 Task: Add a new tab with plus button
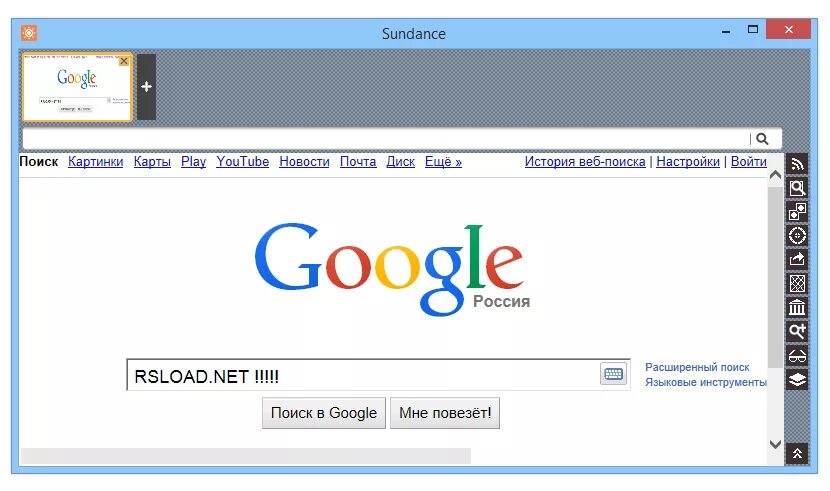pos(147,87)
